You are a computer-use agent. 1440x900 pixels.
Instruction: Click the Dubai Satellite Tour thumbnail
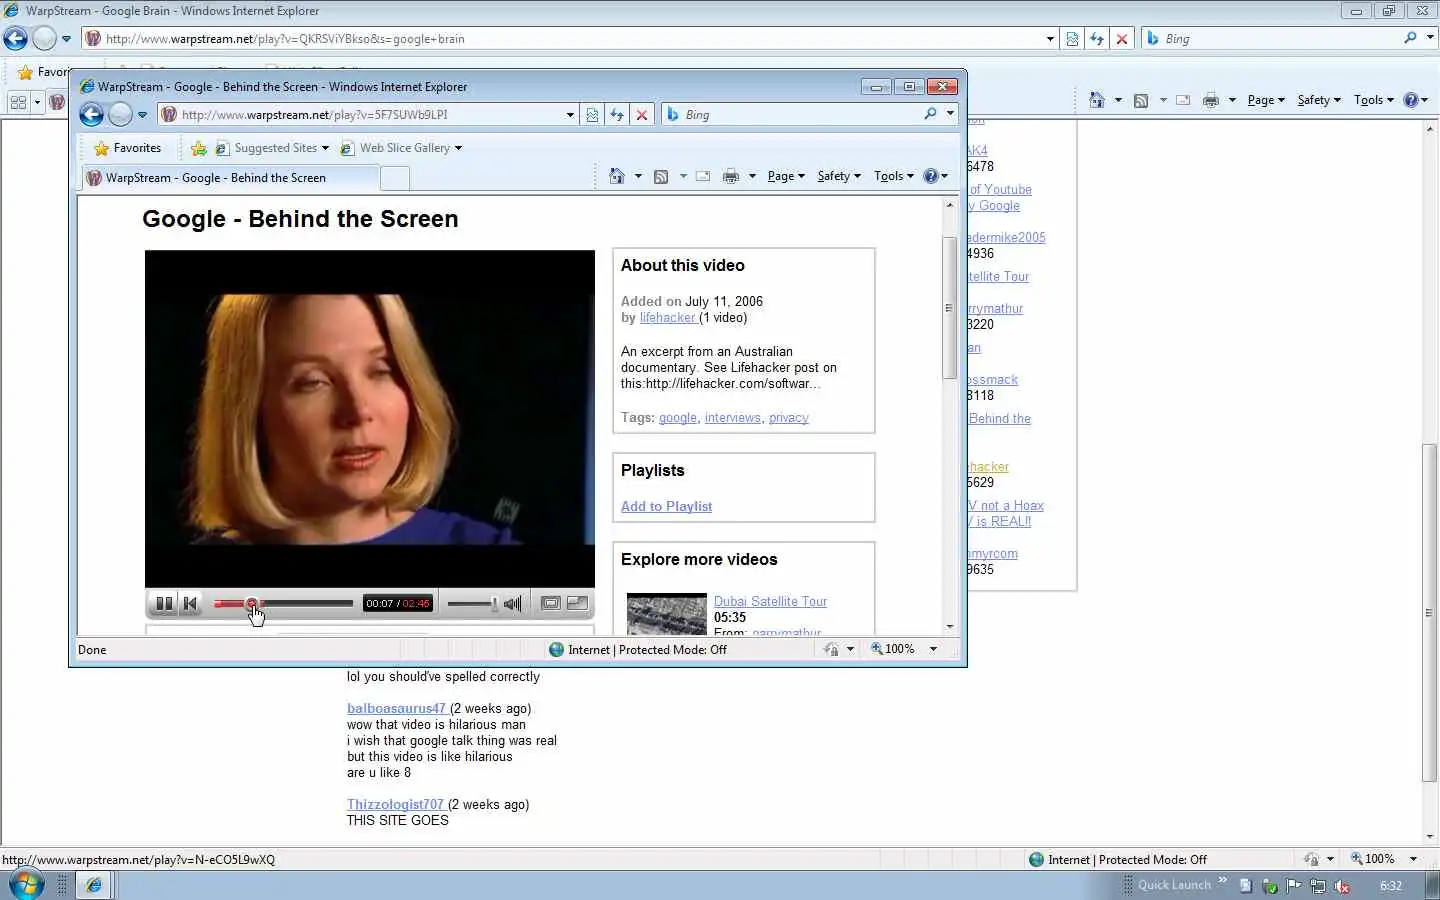coord(666,614)
